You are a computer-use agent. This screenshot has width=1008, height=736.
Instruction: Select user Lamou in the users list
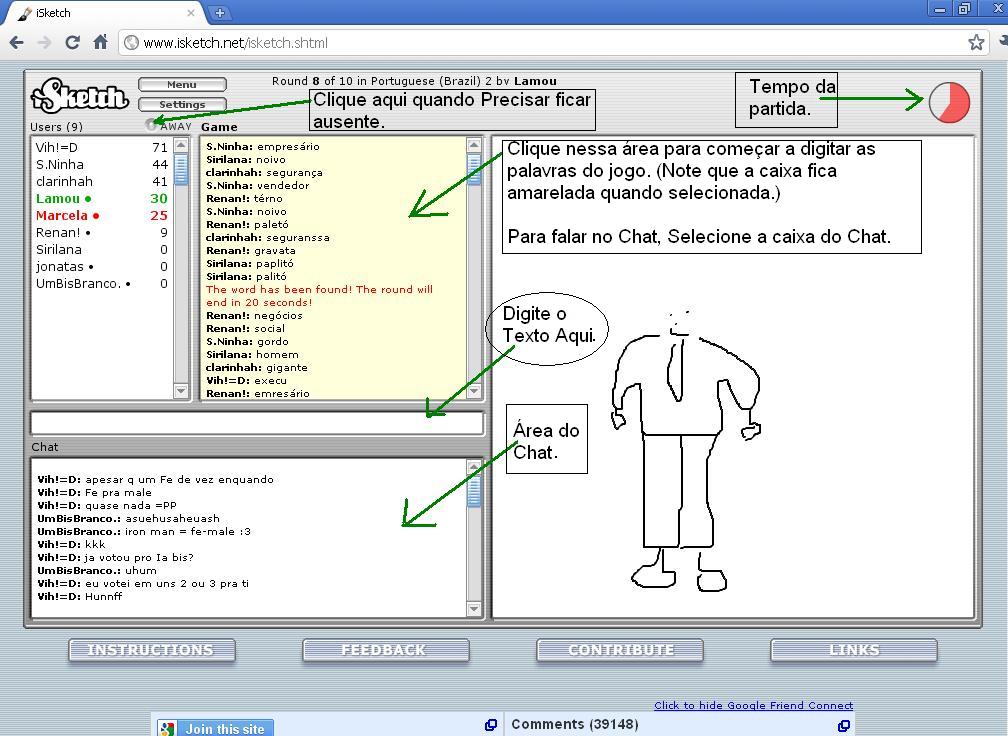coord(102,199)
